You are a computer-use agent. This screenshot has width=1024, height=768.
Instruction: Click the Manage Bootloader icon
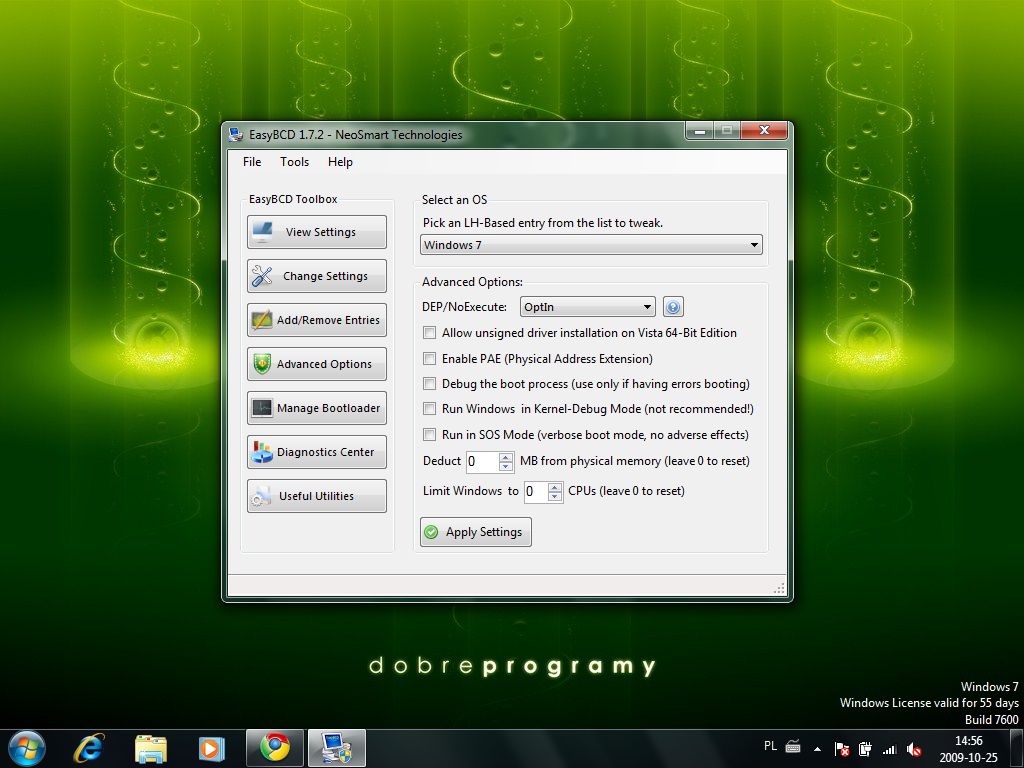(262, 408)
